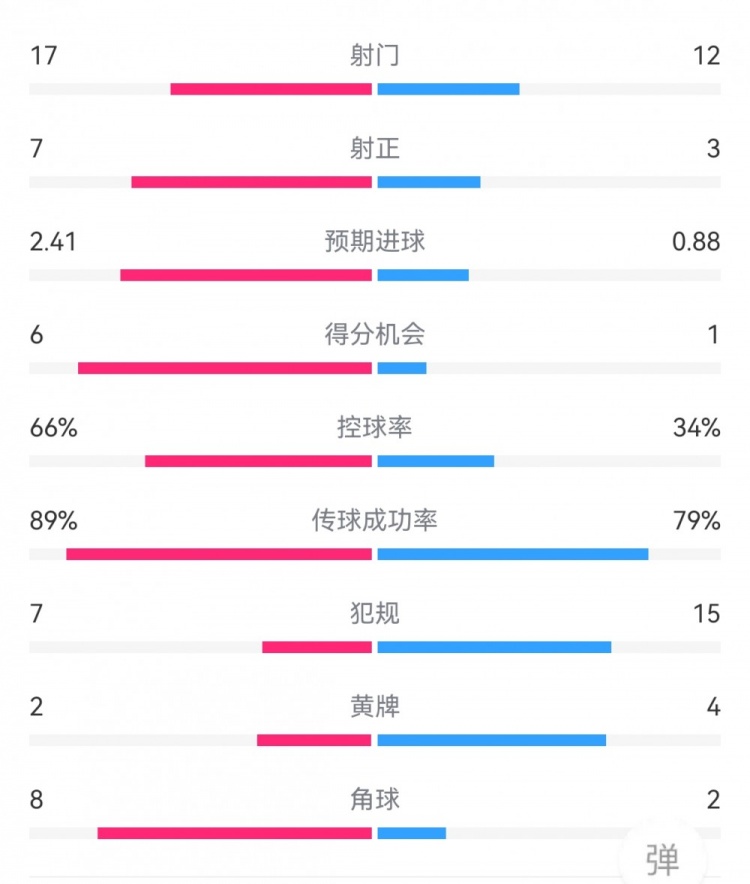The image size is (750, 884).
Task: Click the blue 黄牌 bar
Action: [x=492, y=740]
